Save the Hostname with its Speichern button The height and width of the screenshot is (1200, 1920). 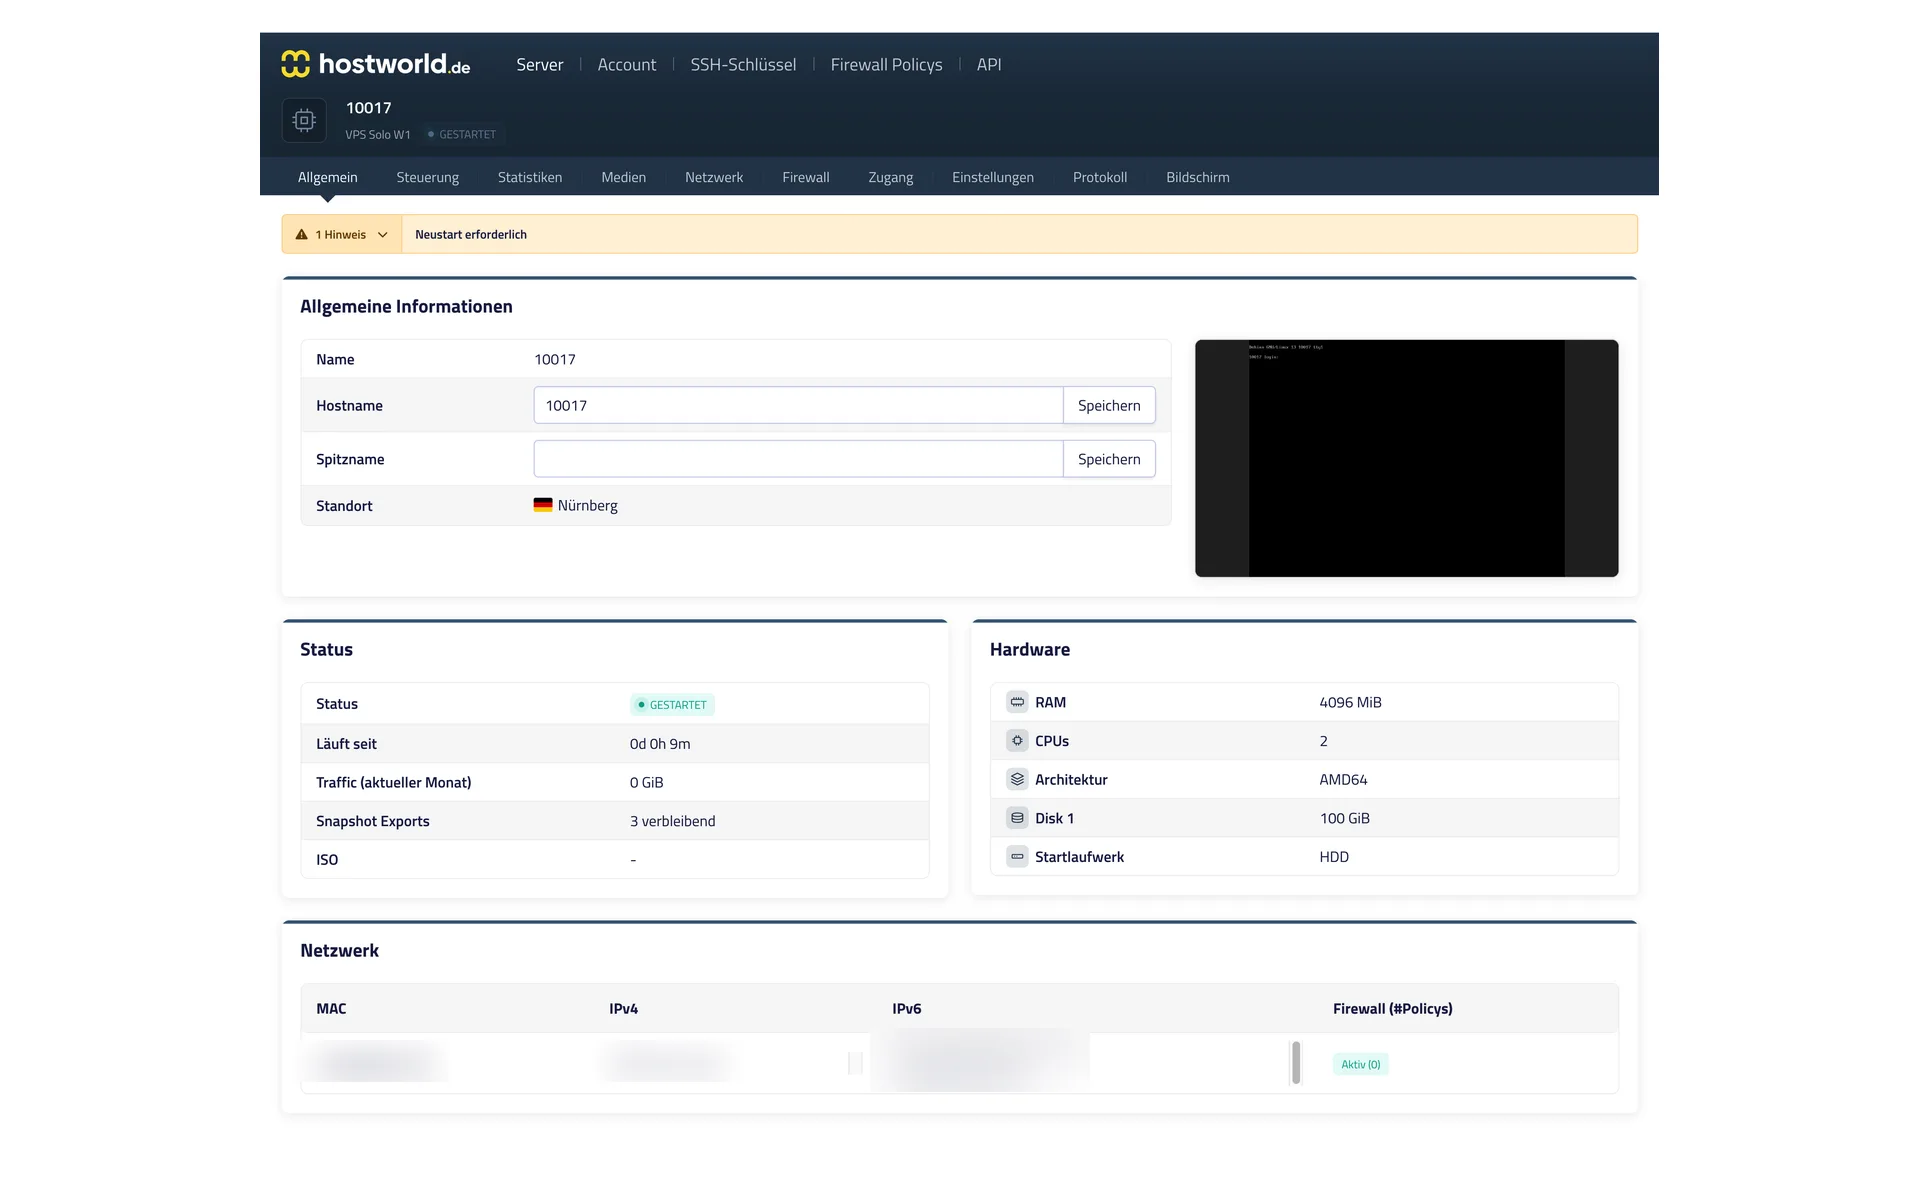1109,405
